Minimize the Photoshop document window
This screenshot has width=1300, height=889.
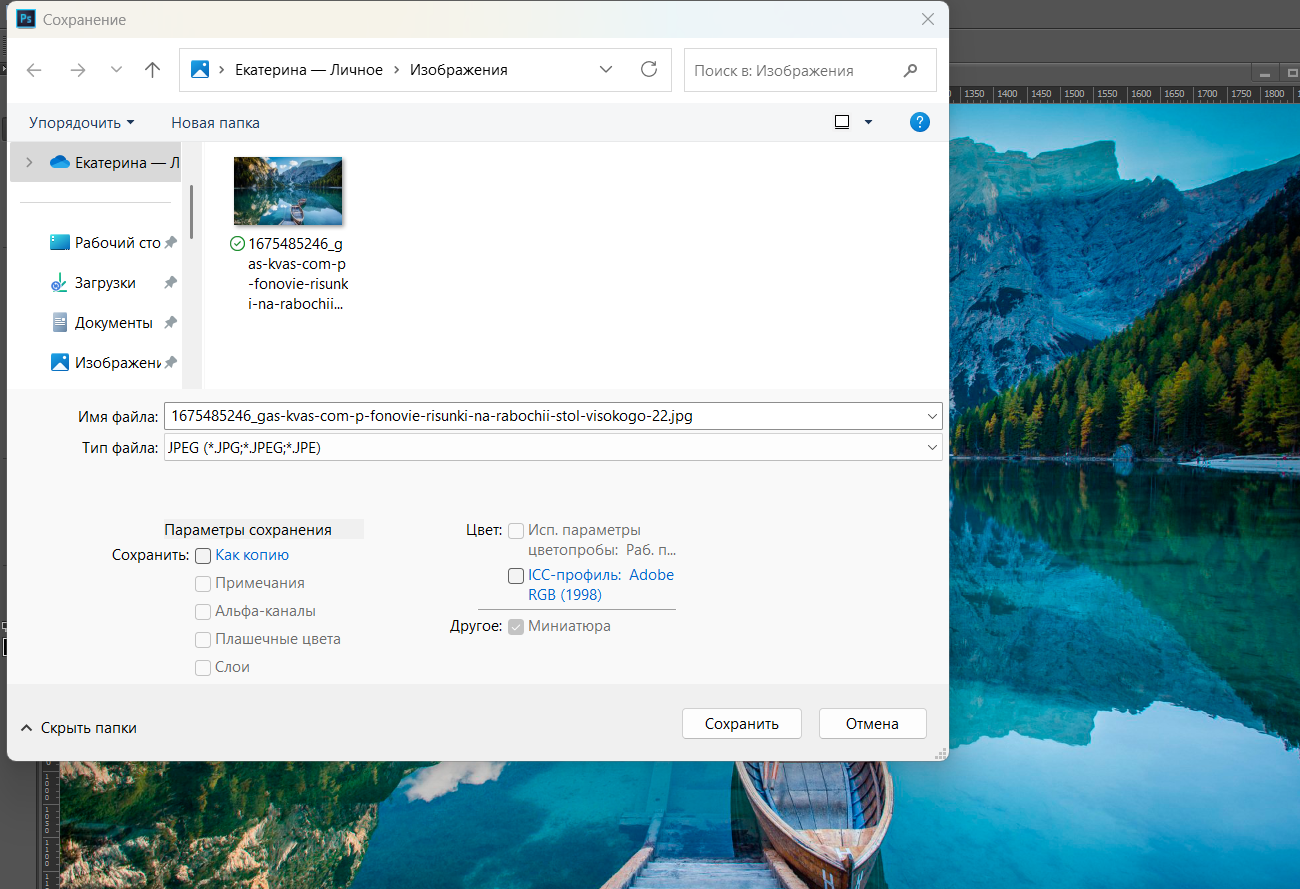pyautogui.click(x=1265, y=73)
